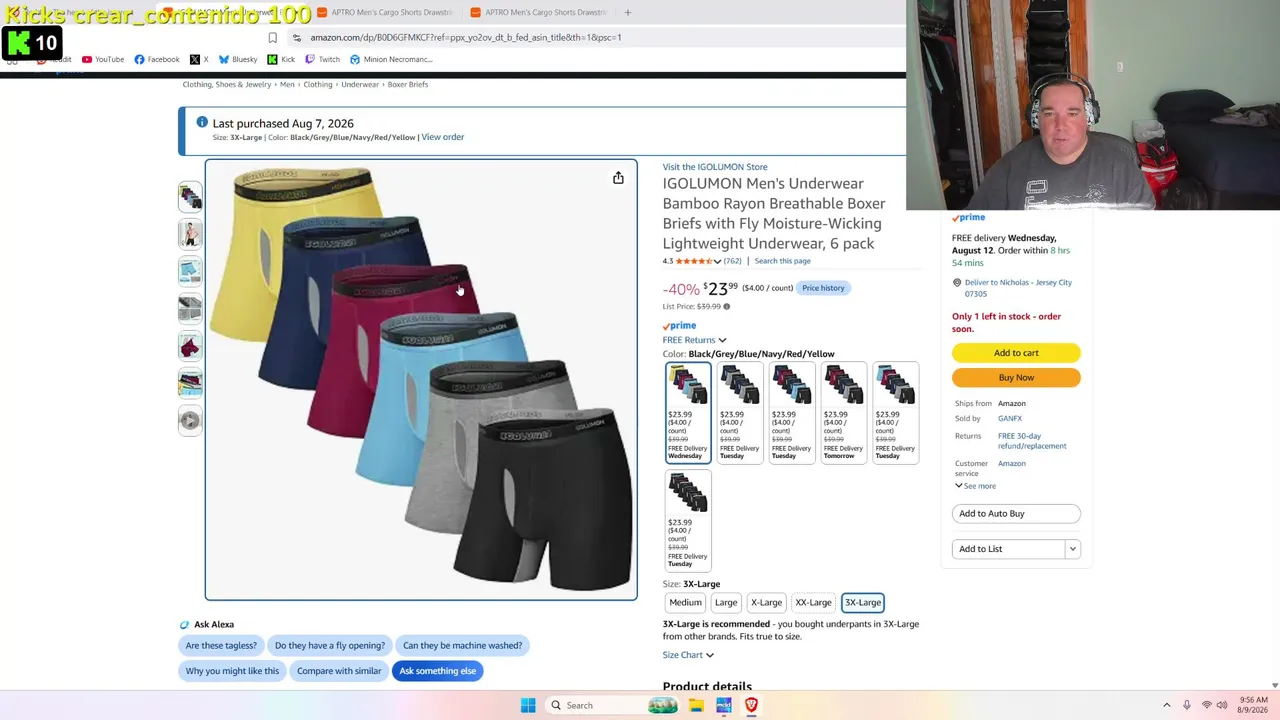Select size XX-Large
The width and height of the screenshot is (1280, 720).
click(x=813, y=603)
